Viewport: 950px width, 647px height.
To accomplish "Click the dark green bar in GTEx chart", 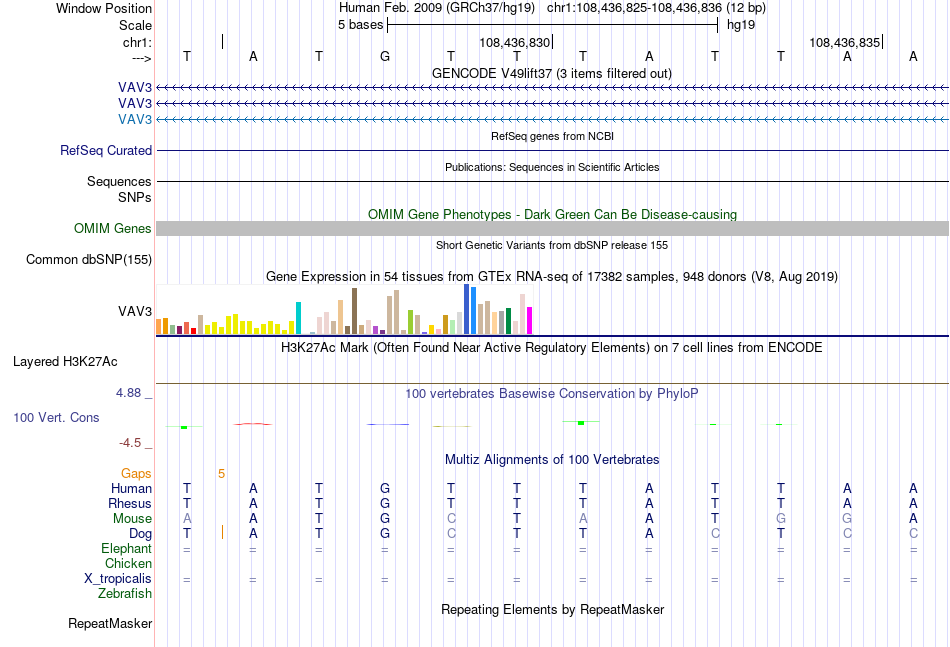I will (x=508, y=321).
